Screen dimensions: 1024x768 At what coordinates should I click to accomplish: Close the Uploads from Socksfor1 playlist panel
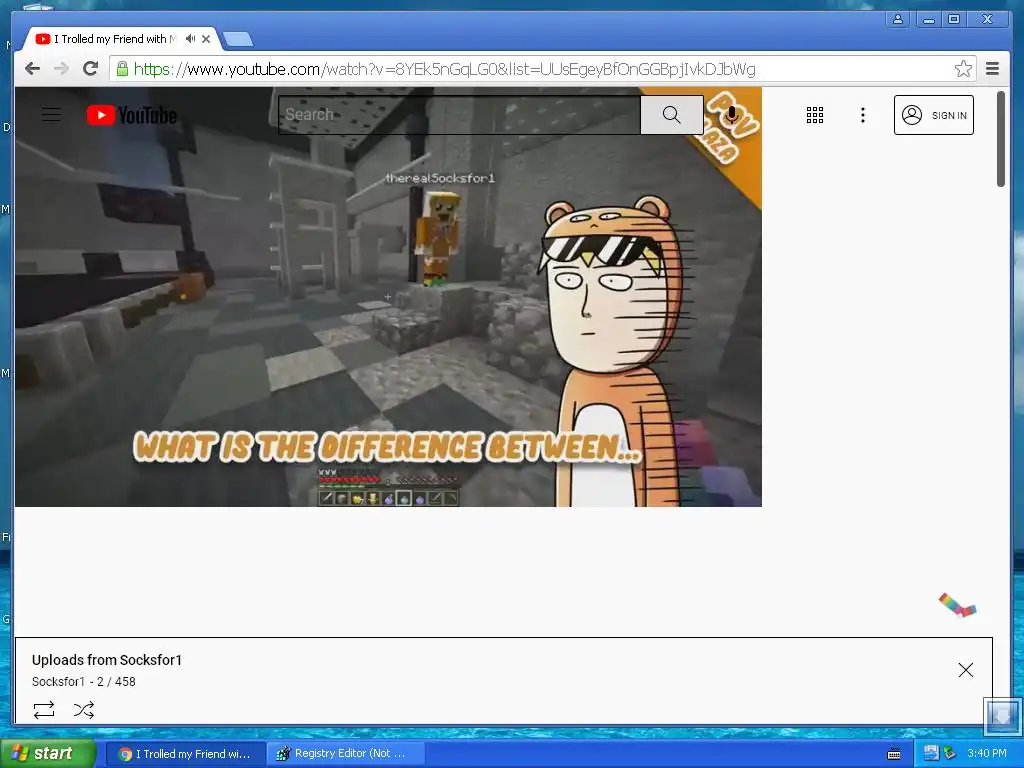click(x=965, y=670)
